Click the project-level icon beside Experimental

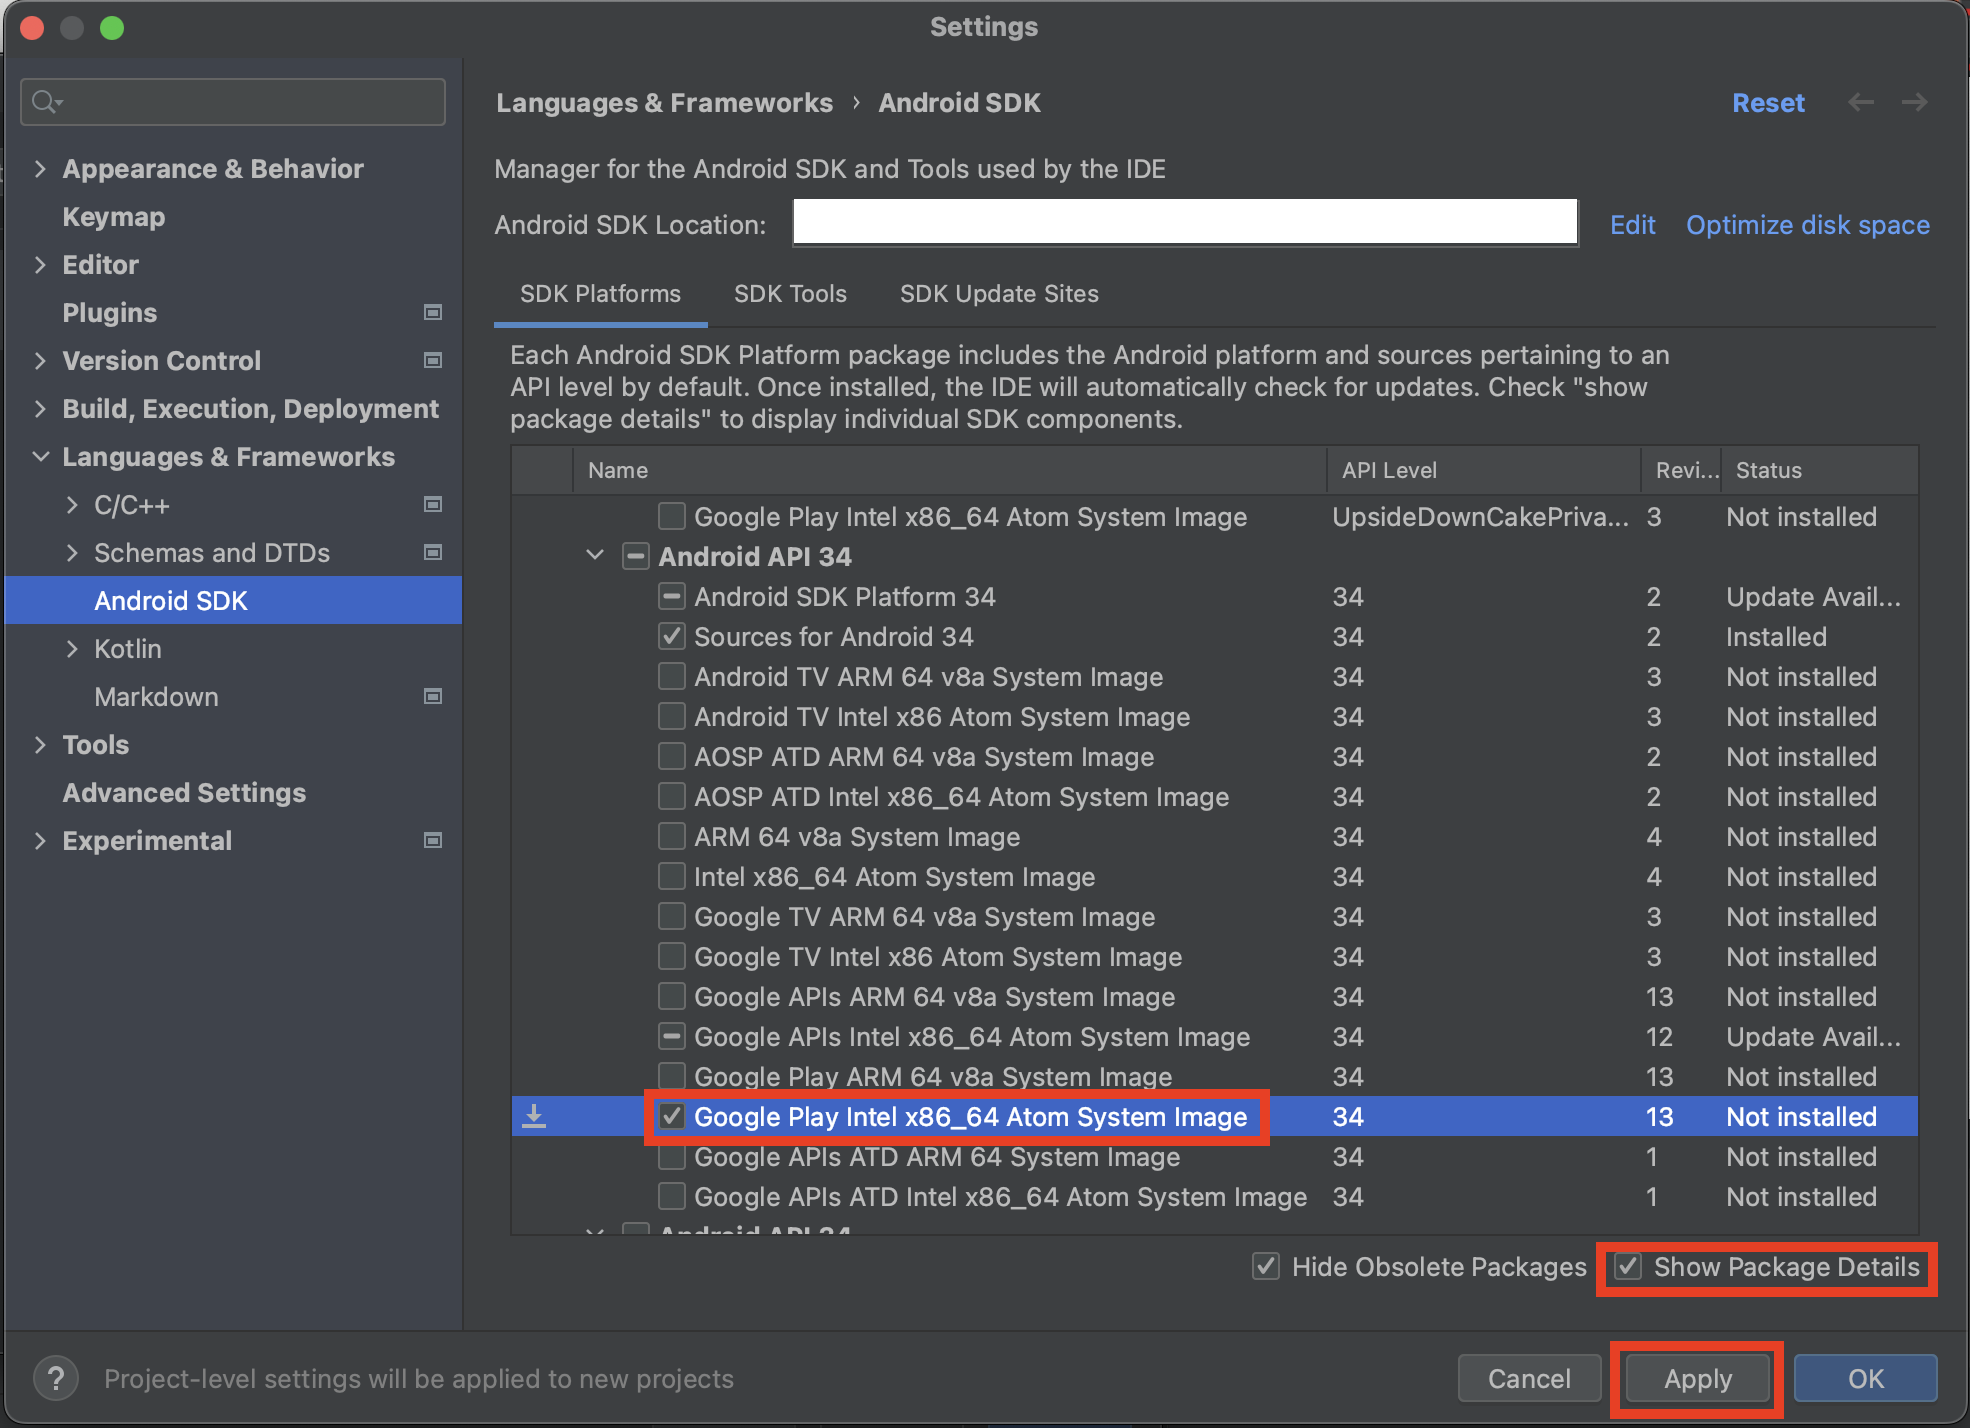point(433,841)
